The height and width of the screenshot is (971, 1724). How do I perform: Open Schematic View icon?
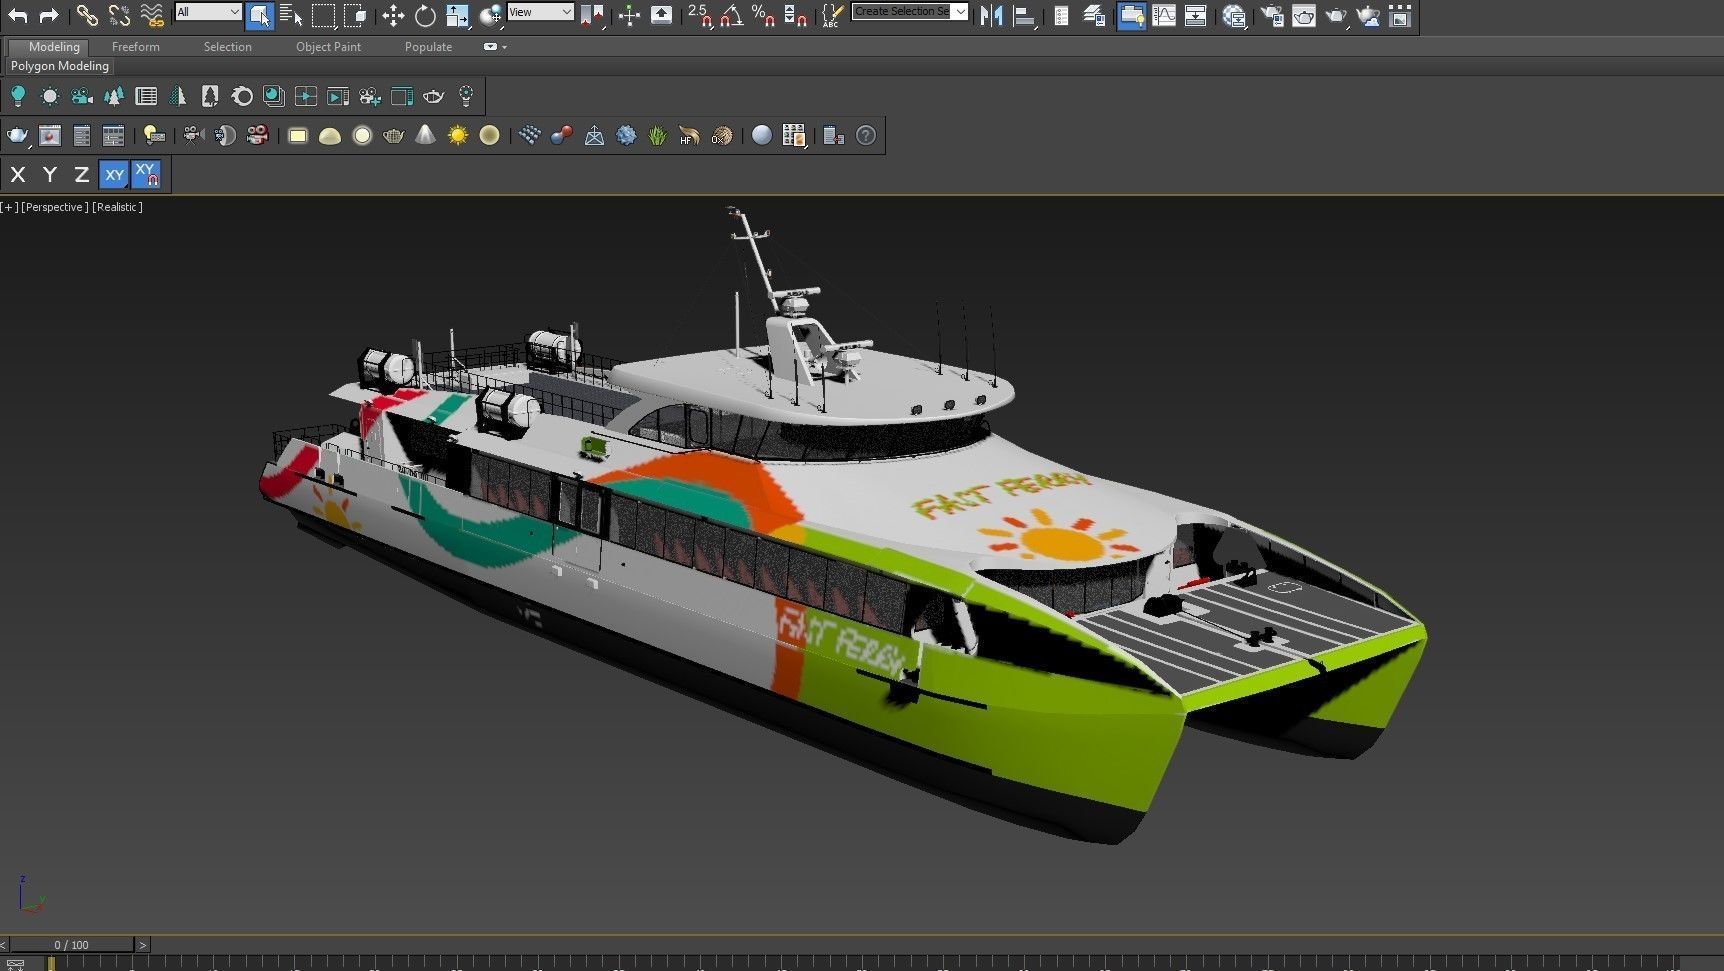click(1195, 15)
